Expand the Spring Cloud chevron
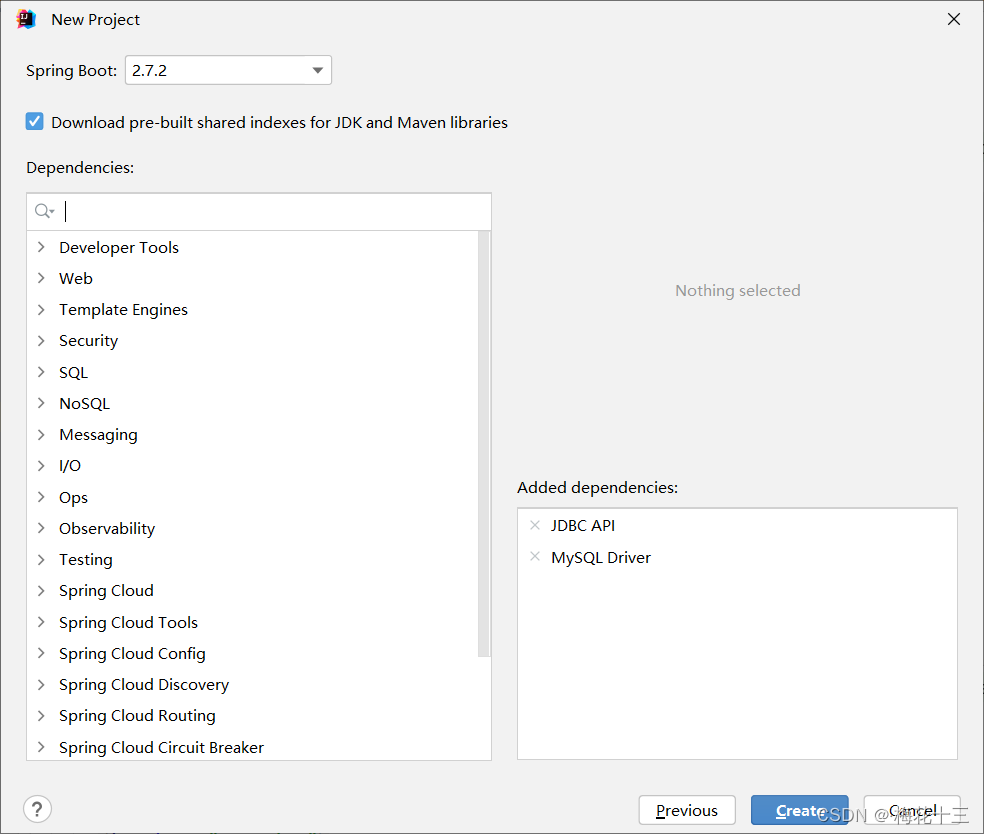 click(41, 591)
